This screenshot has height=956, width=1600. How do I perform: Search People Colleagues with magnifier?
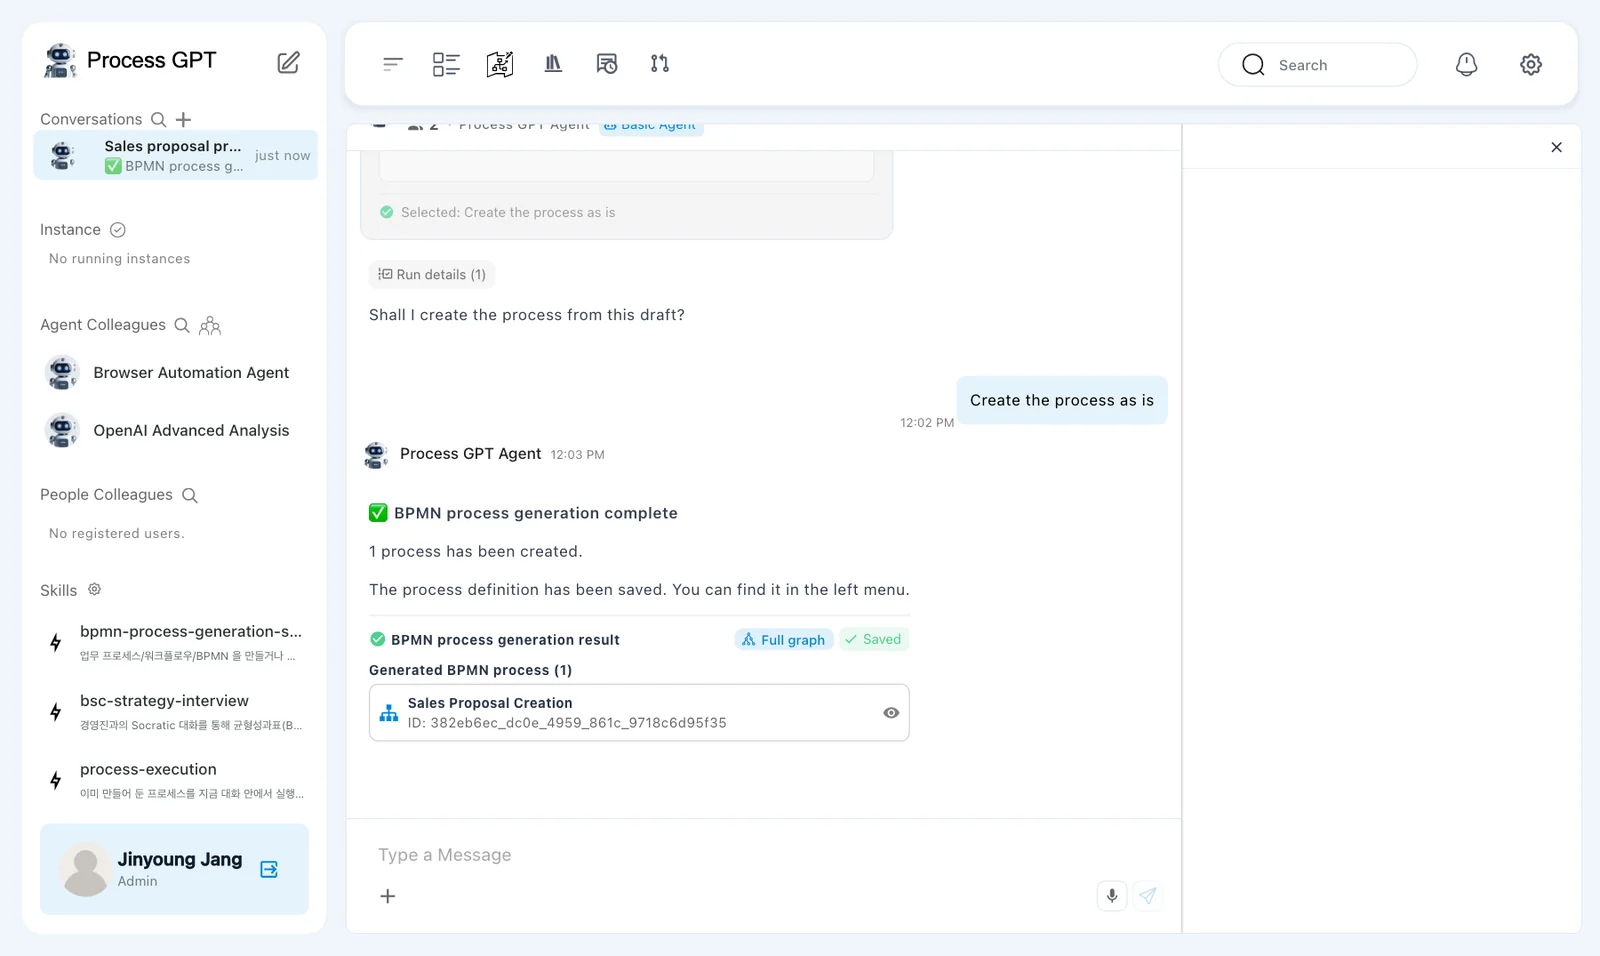tap(190, 495)
